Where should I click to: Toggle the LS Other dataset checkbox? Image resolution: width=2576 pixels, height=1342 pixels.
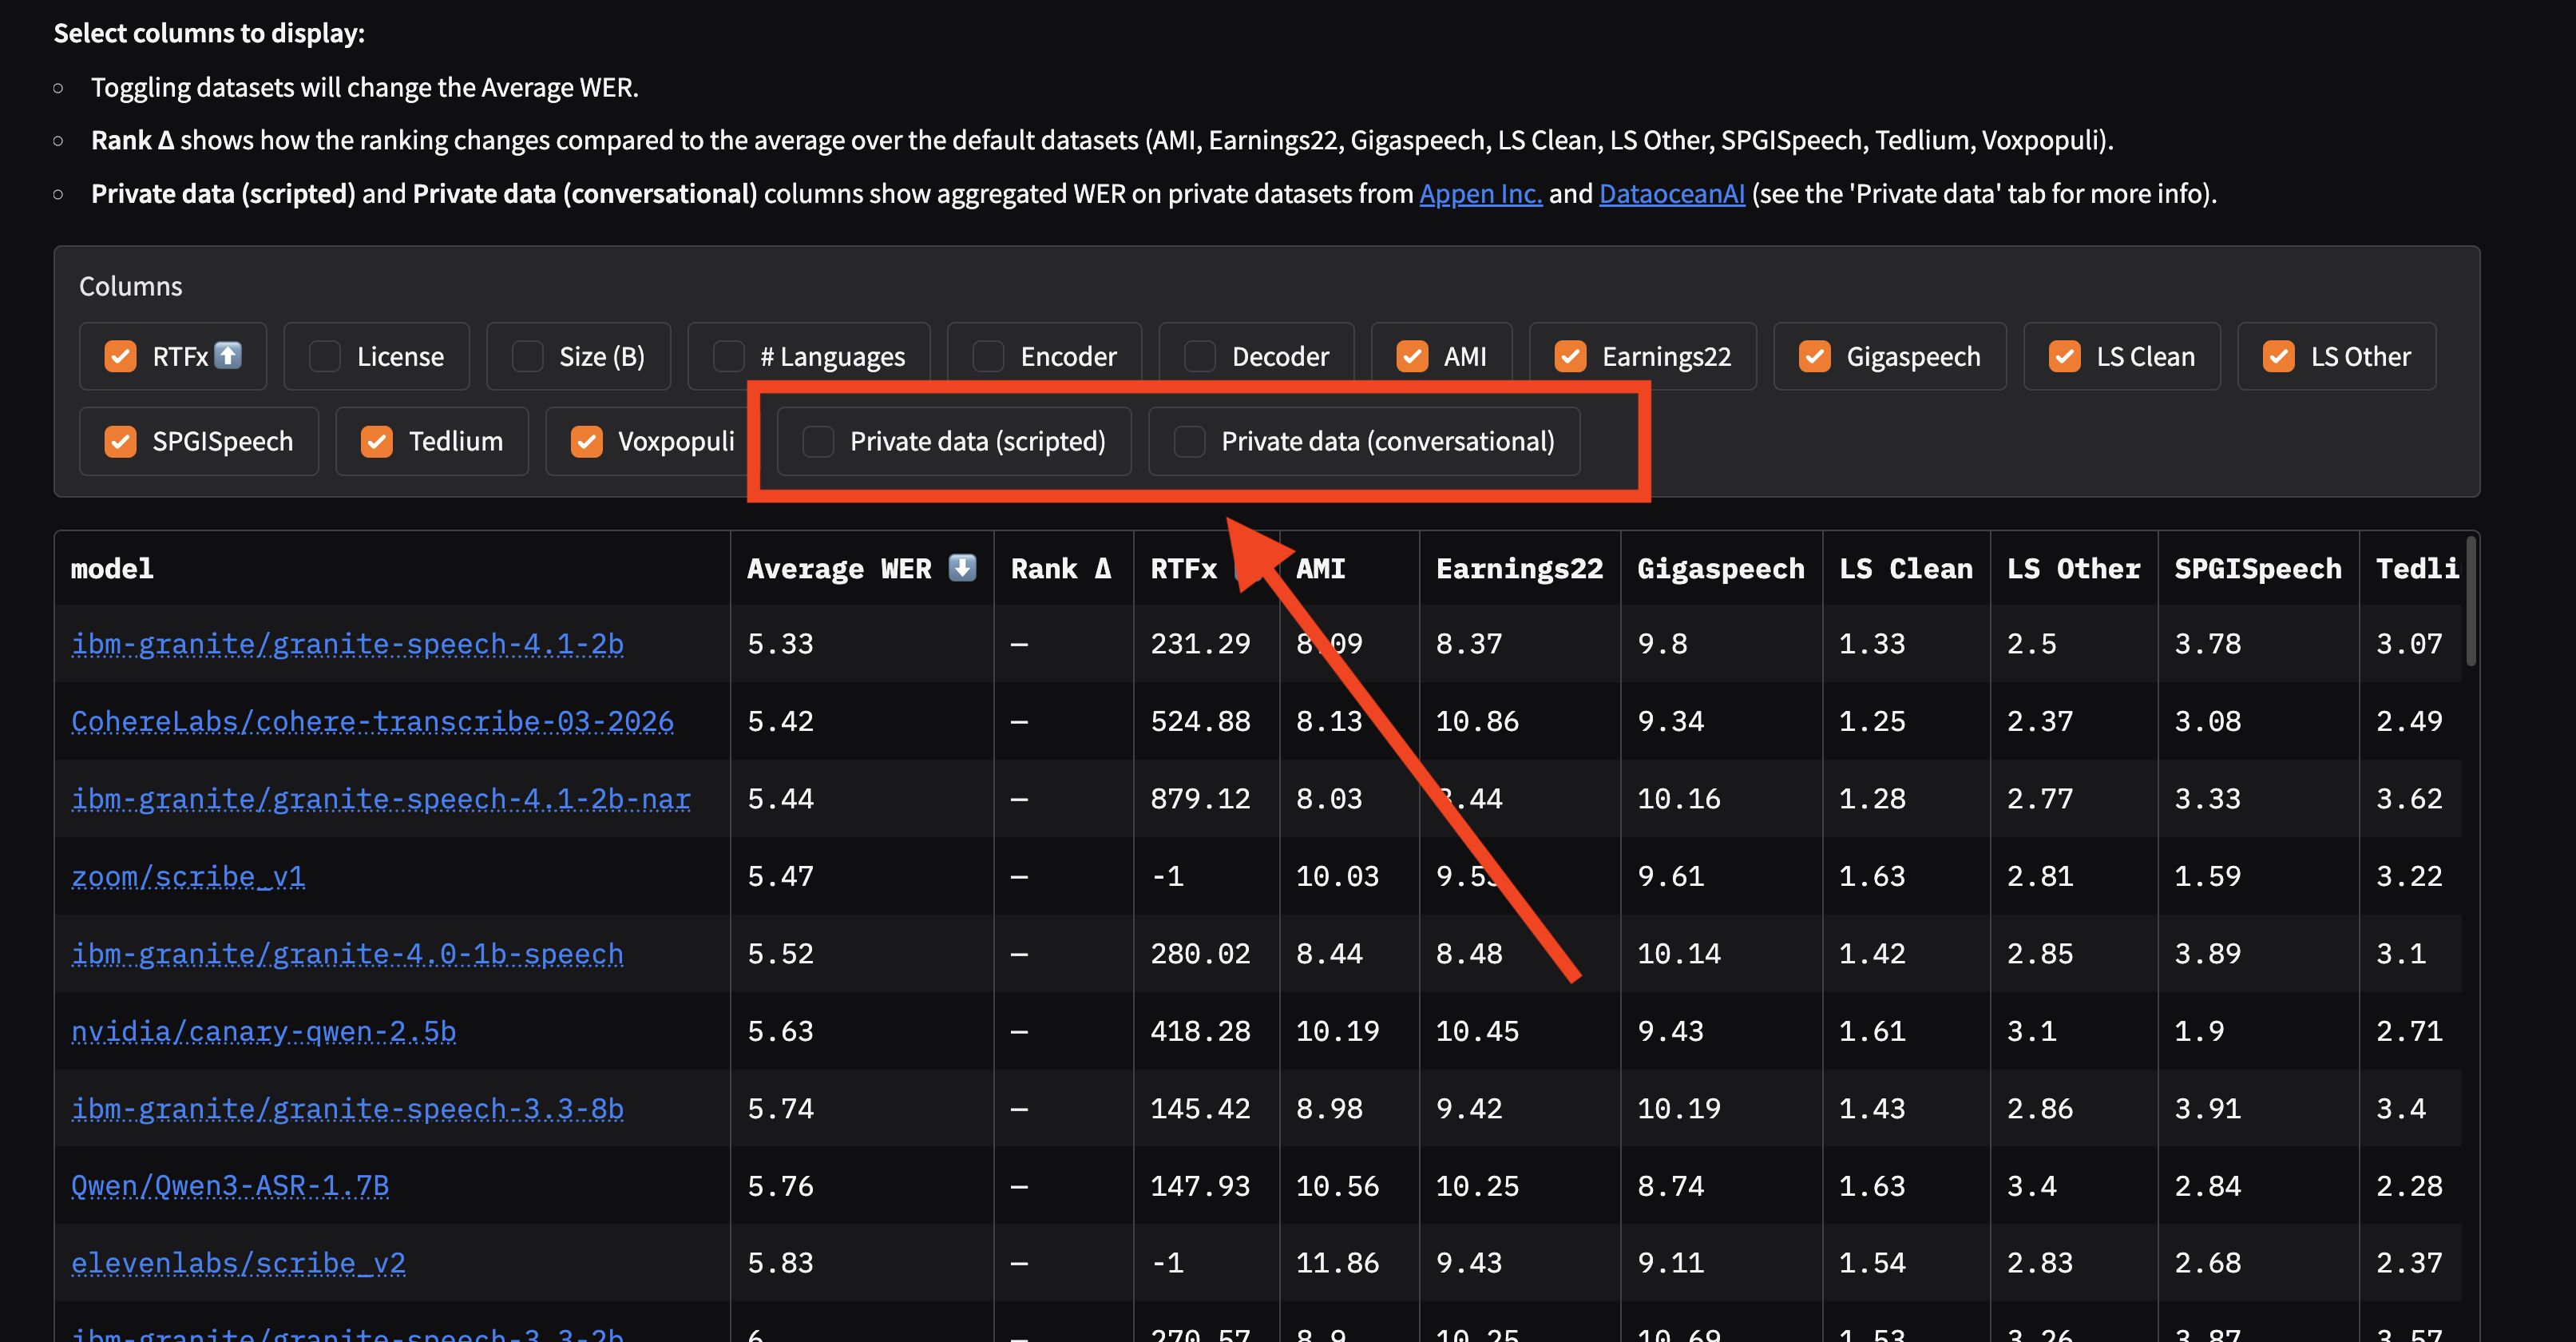tap(2278, 356)
